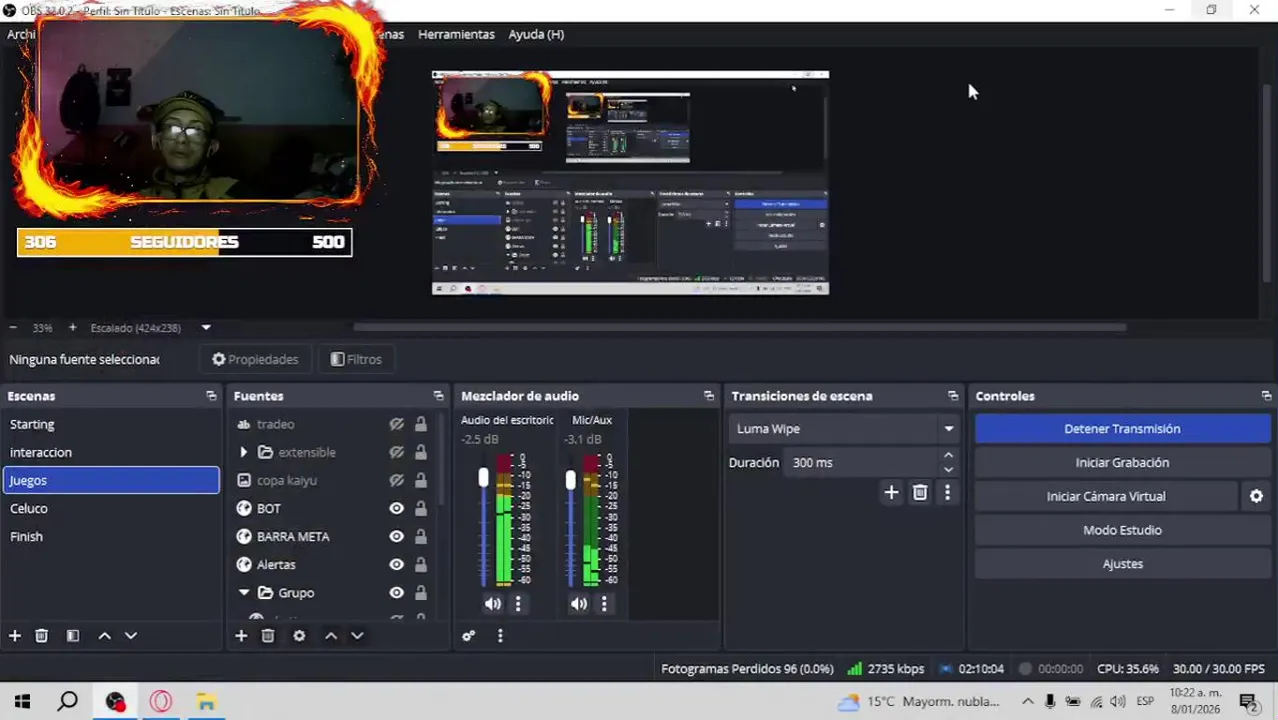Undock the Mezclador de audio panel
Image resolution: width=1278 pixels, height=720 pixels.
[709, 396]
